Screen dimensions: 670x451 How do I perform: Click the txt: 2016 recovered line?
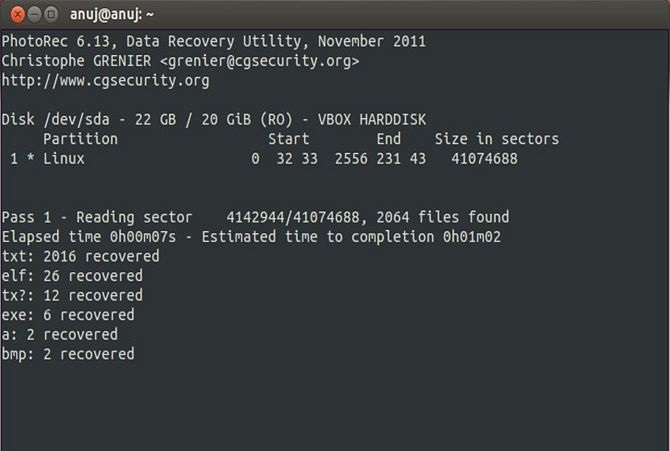80,256
